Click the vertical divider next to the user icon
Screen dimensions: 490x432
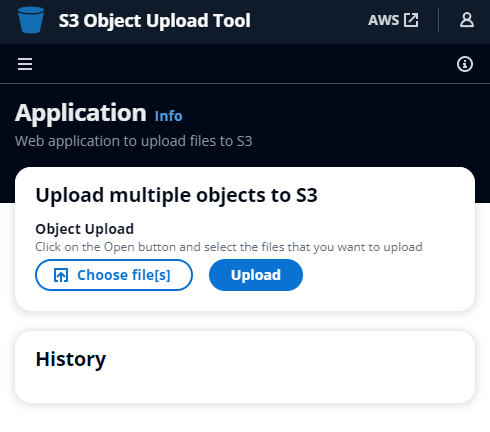coord(438,20)
